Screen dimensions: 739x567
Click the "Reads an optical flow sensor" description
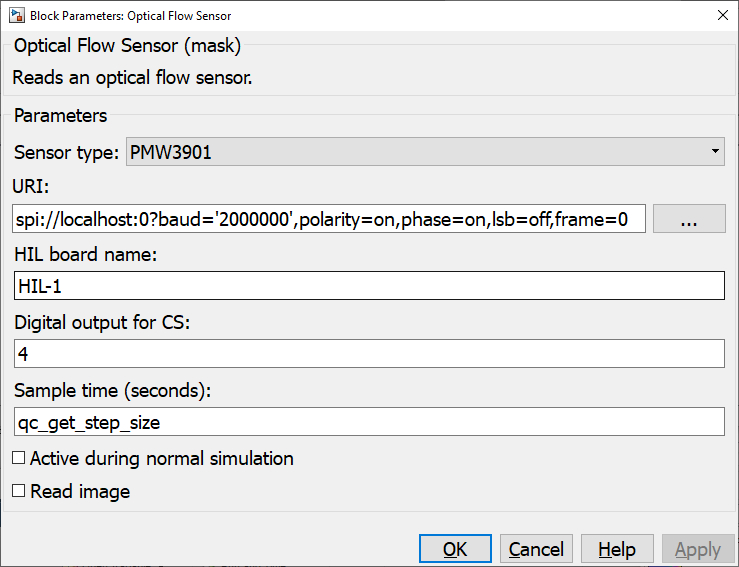pyautogui.click(x=132, y=77)
